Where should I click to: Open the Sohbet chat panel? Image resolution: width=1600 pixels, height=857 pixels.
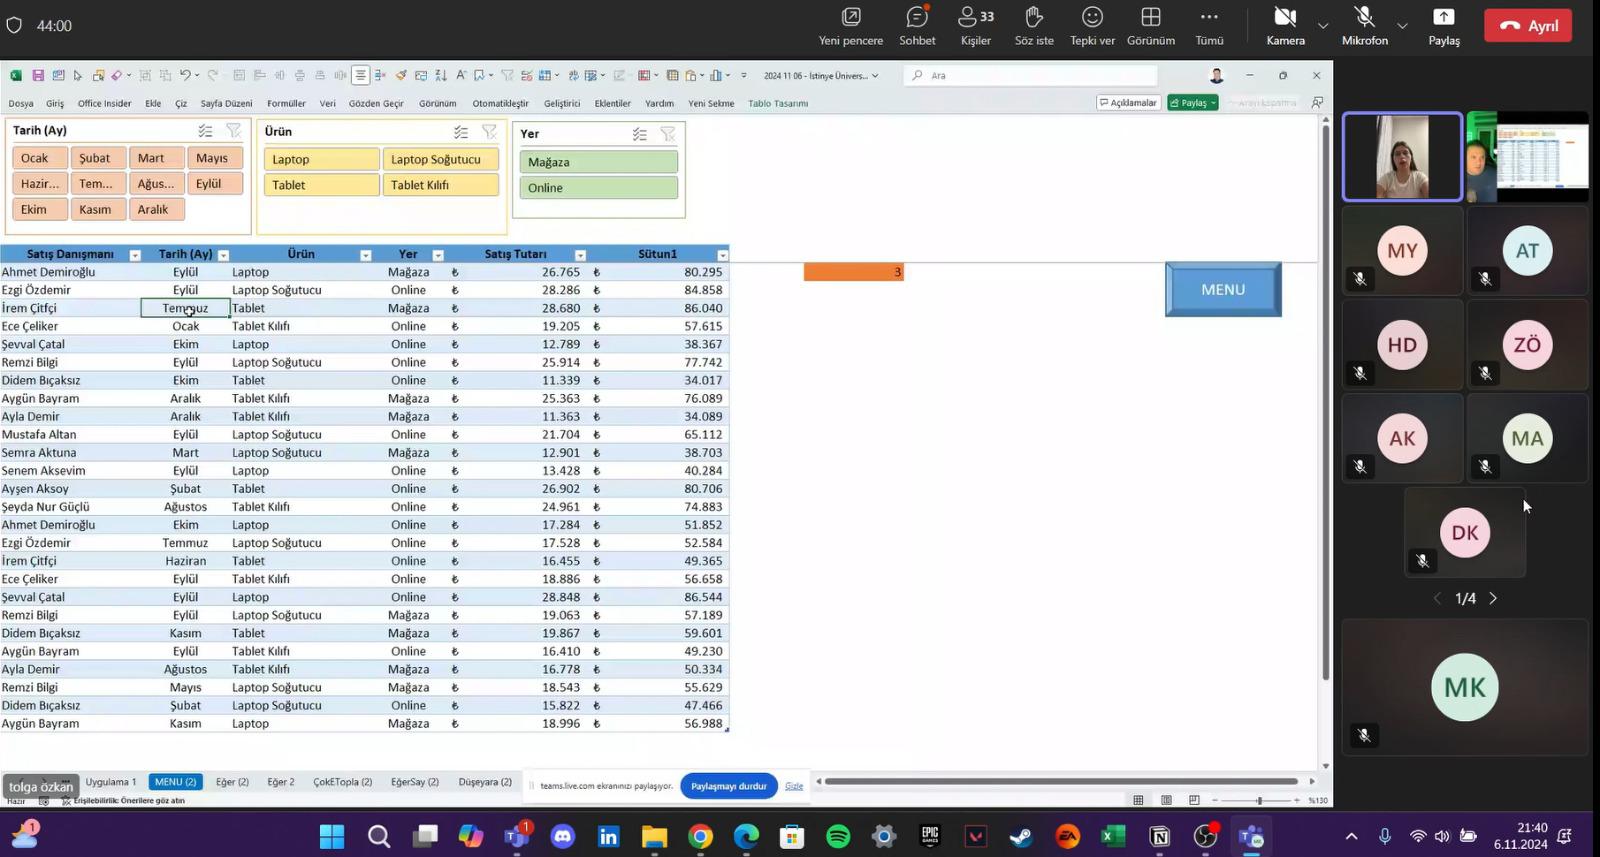click(916, 26)
